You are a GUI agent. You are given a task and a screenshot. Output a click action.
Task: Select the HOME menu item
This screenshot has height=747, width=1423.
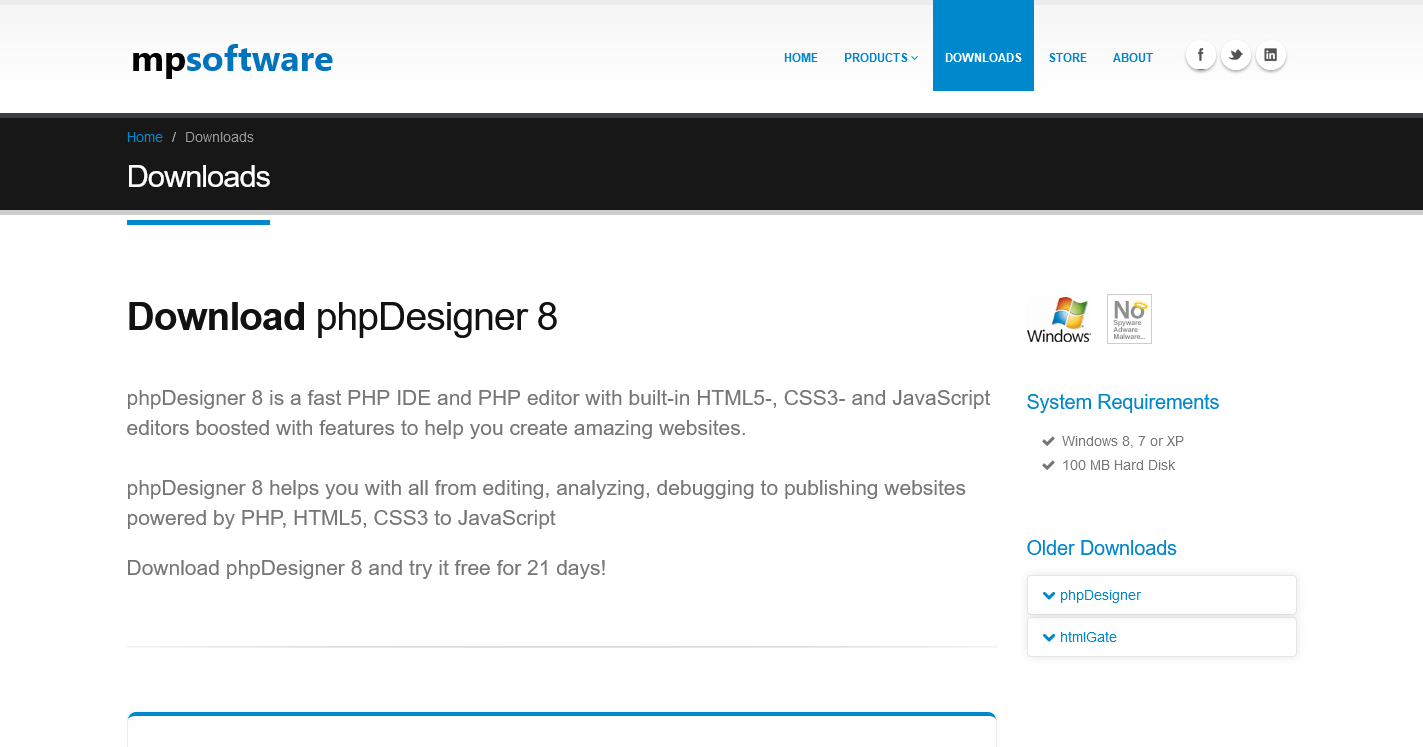point(800,57)
